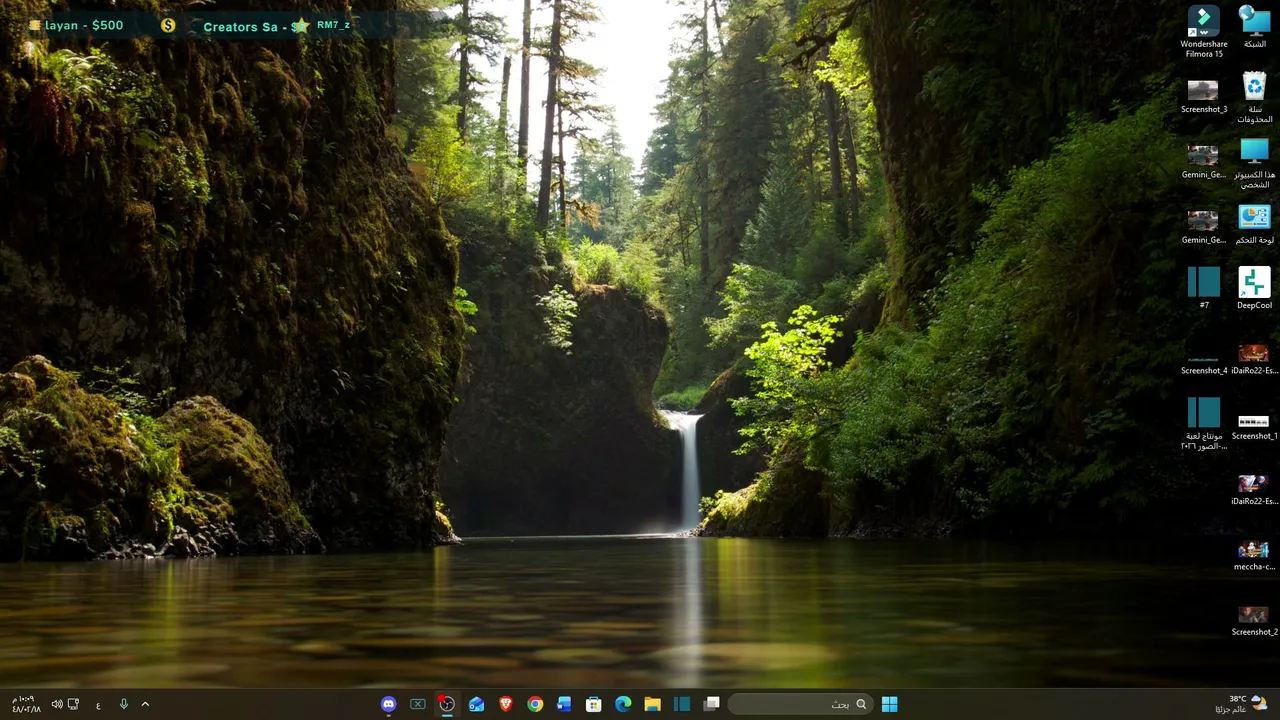1280x720 pixels.
Task: Select the meccha-c... image file
Action: pos(1254,556)
